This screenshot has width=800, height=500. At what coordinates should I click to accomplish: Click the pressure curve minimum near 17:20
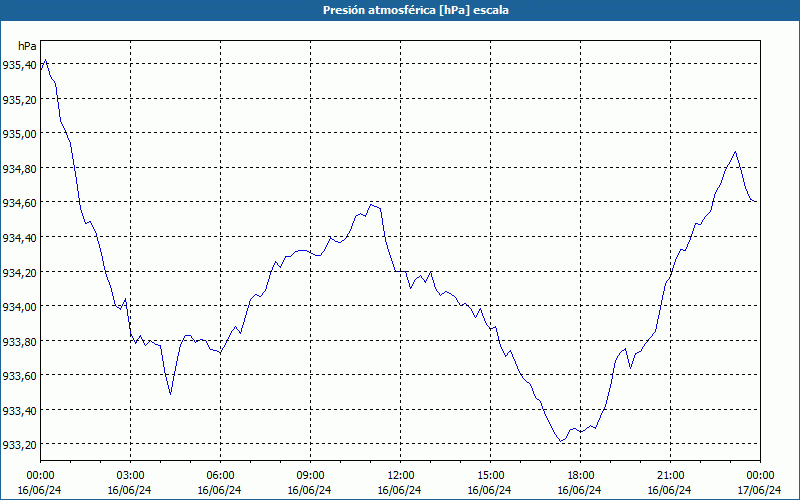coord(560,441)
